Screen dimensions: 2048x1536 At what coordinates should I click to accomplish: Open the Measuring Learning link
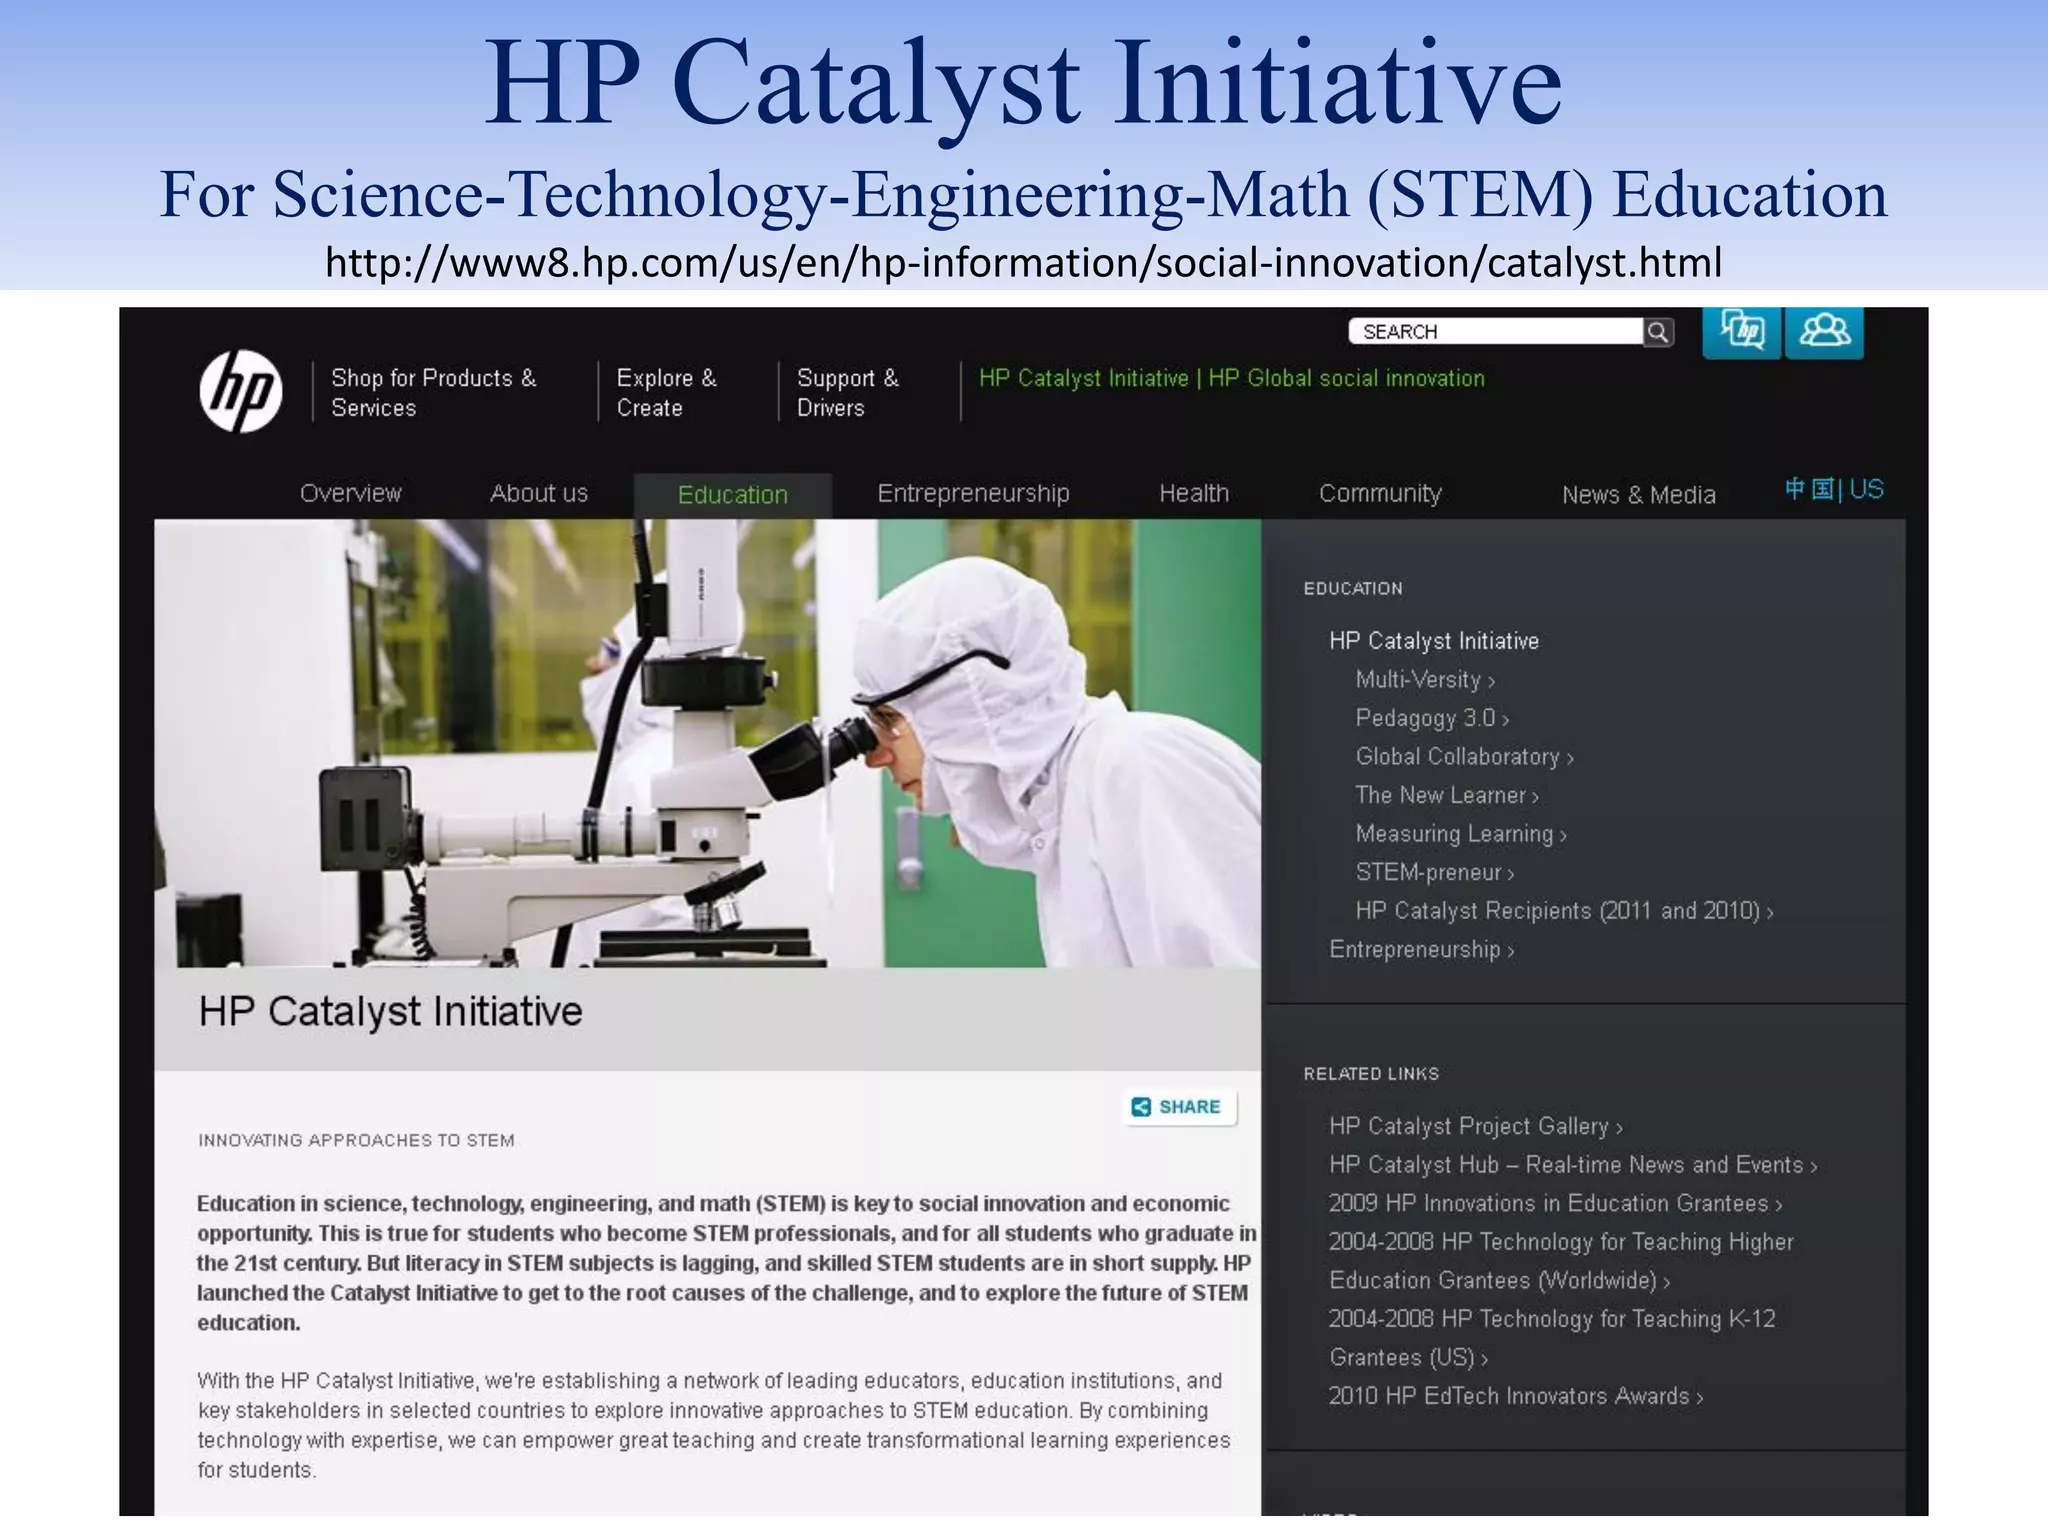point(1461,834)
